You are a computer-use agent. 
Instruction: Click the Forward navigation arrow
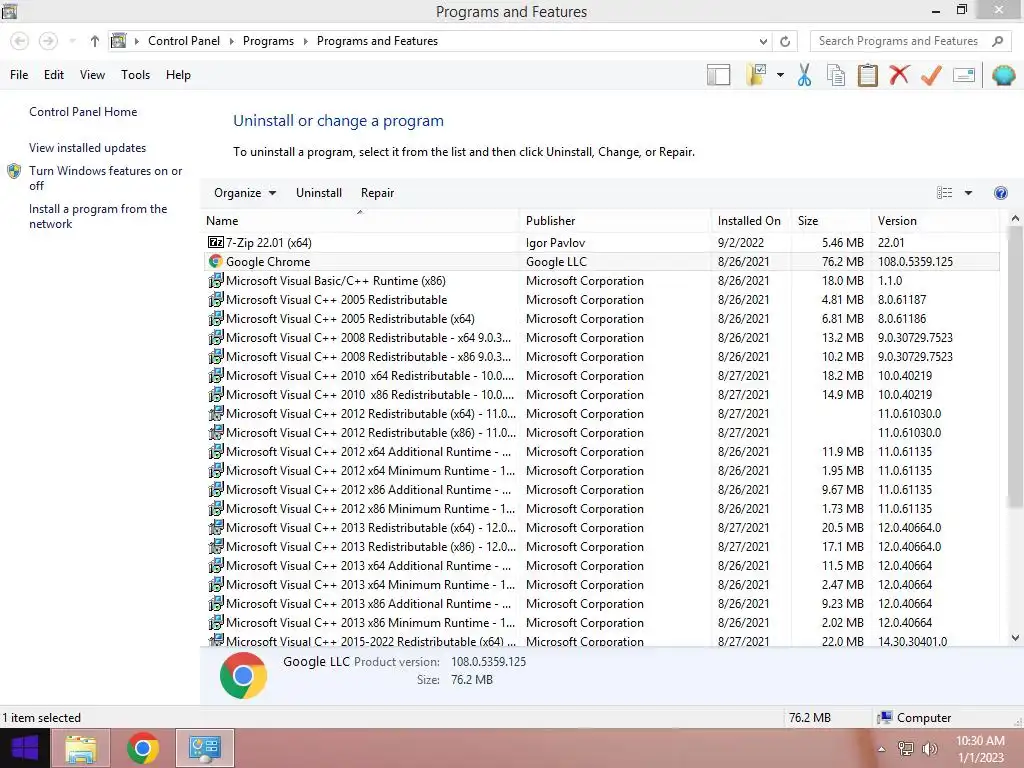click(48, 41)
